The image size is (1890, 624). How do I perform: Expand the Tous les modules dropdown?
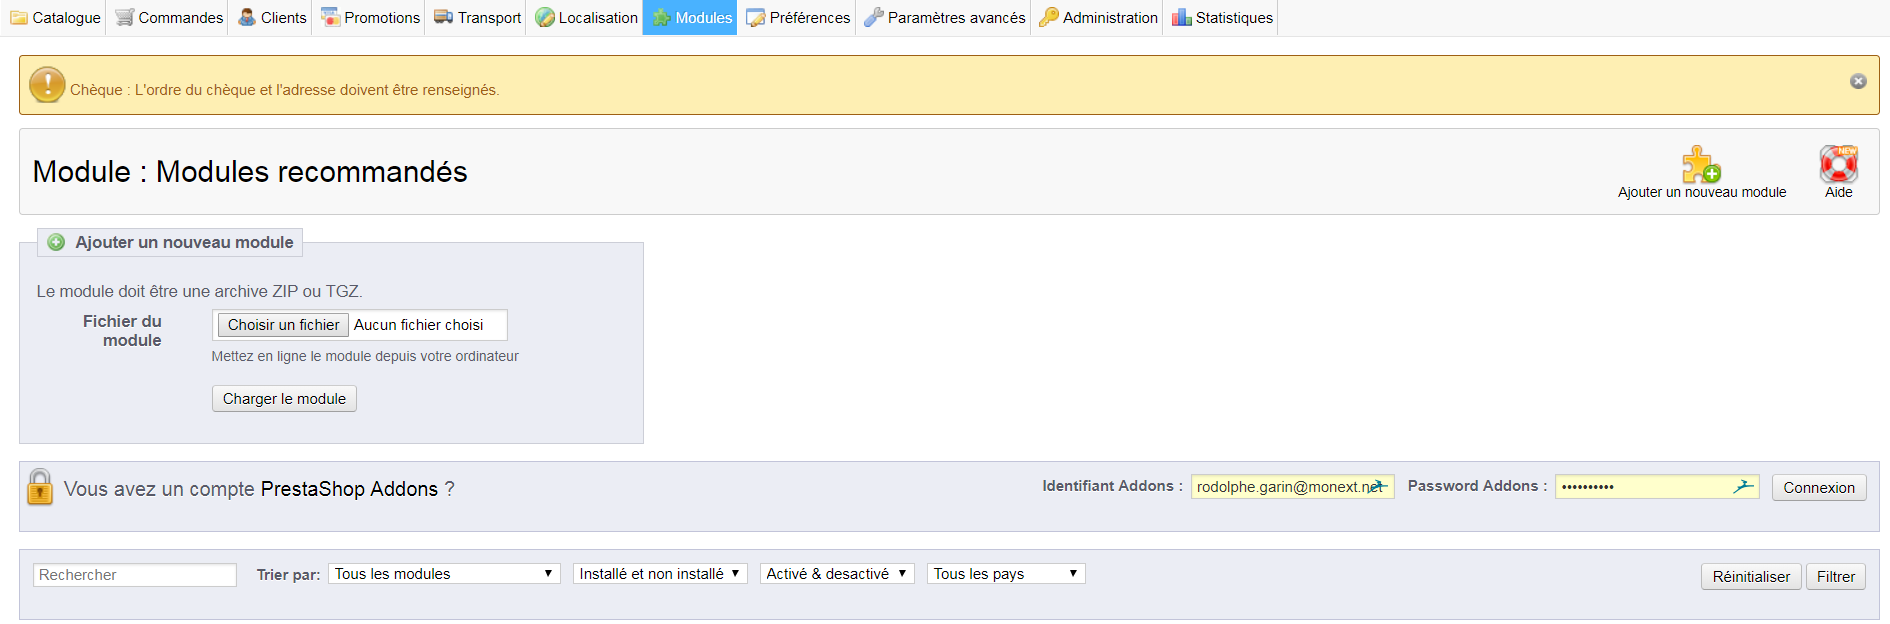(x=444, y=574)
